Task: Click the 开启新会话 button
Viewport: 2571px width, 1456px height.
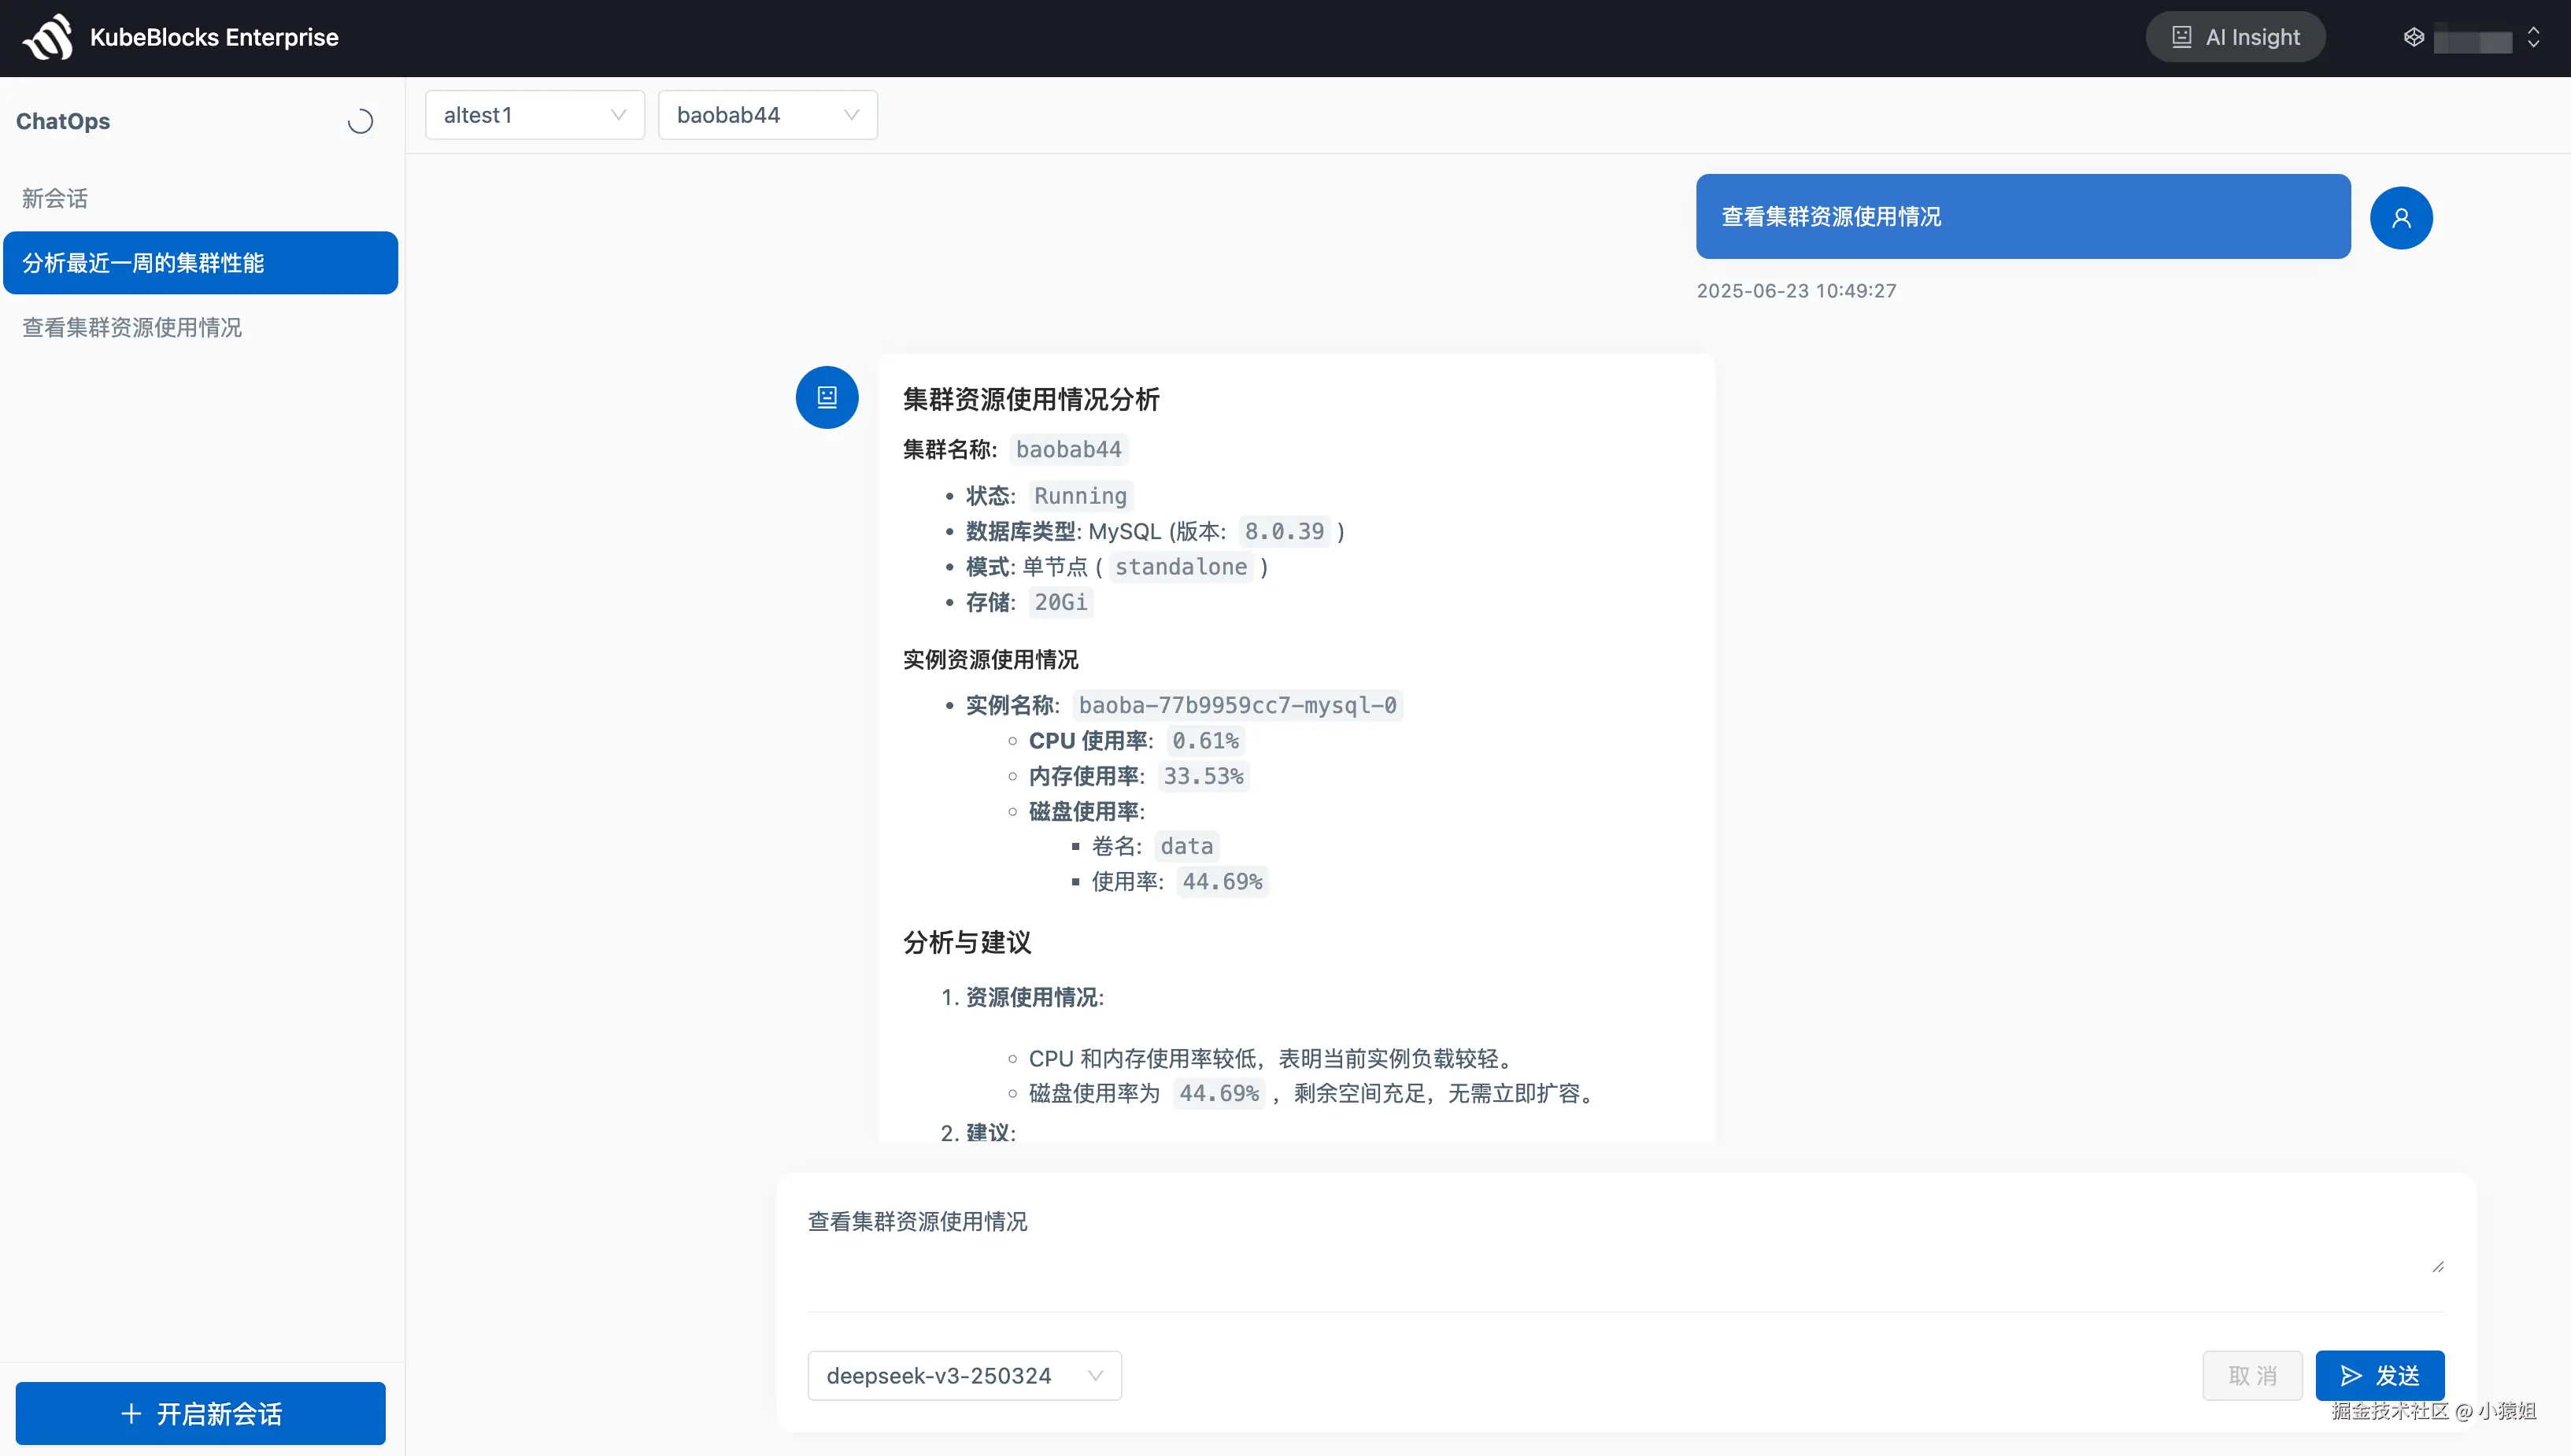Action: [200, 1413]
